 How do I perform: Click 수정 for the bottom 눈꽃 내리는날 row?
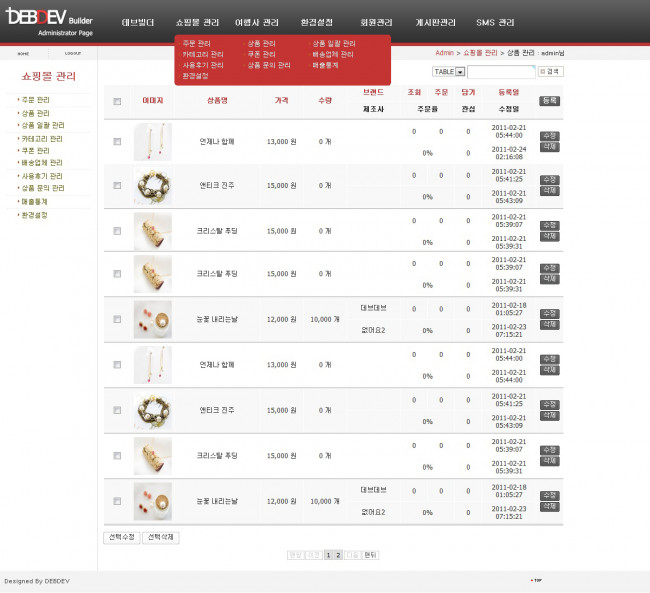click(550, 496)
